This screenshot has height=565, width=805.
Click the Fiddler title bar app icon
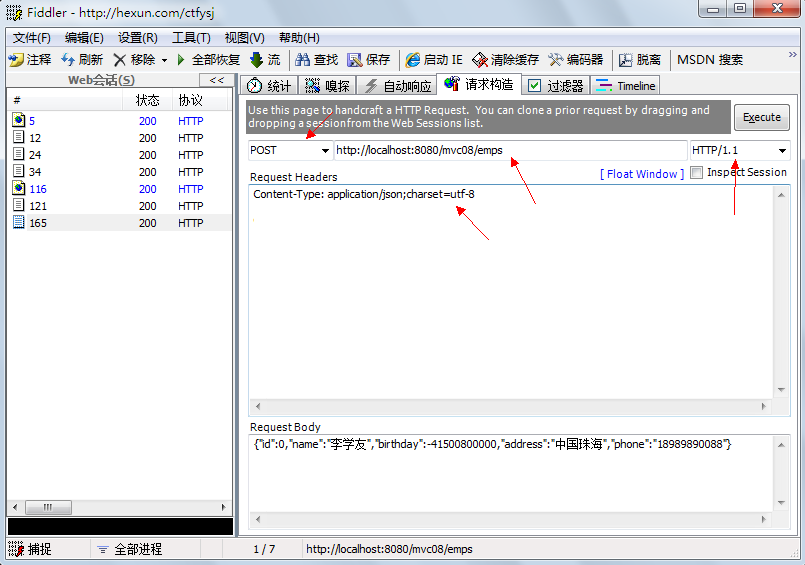pyautogui.click(x=14, y=12)
